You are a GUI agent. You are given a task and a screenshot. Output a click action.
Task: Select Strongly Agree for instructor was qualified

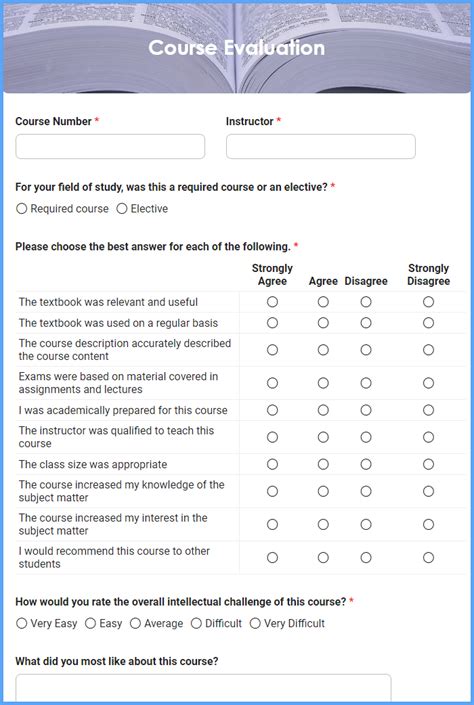point(272,437)
